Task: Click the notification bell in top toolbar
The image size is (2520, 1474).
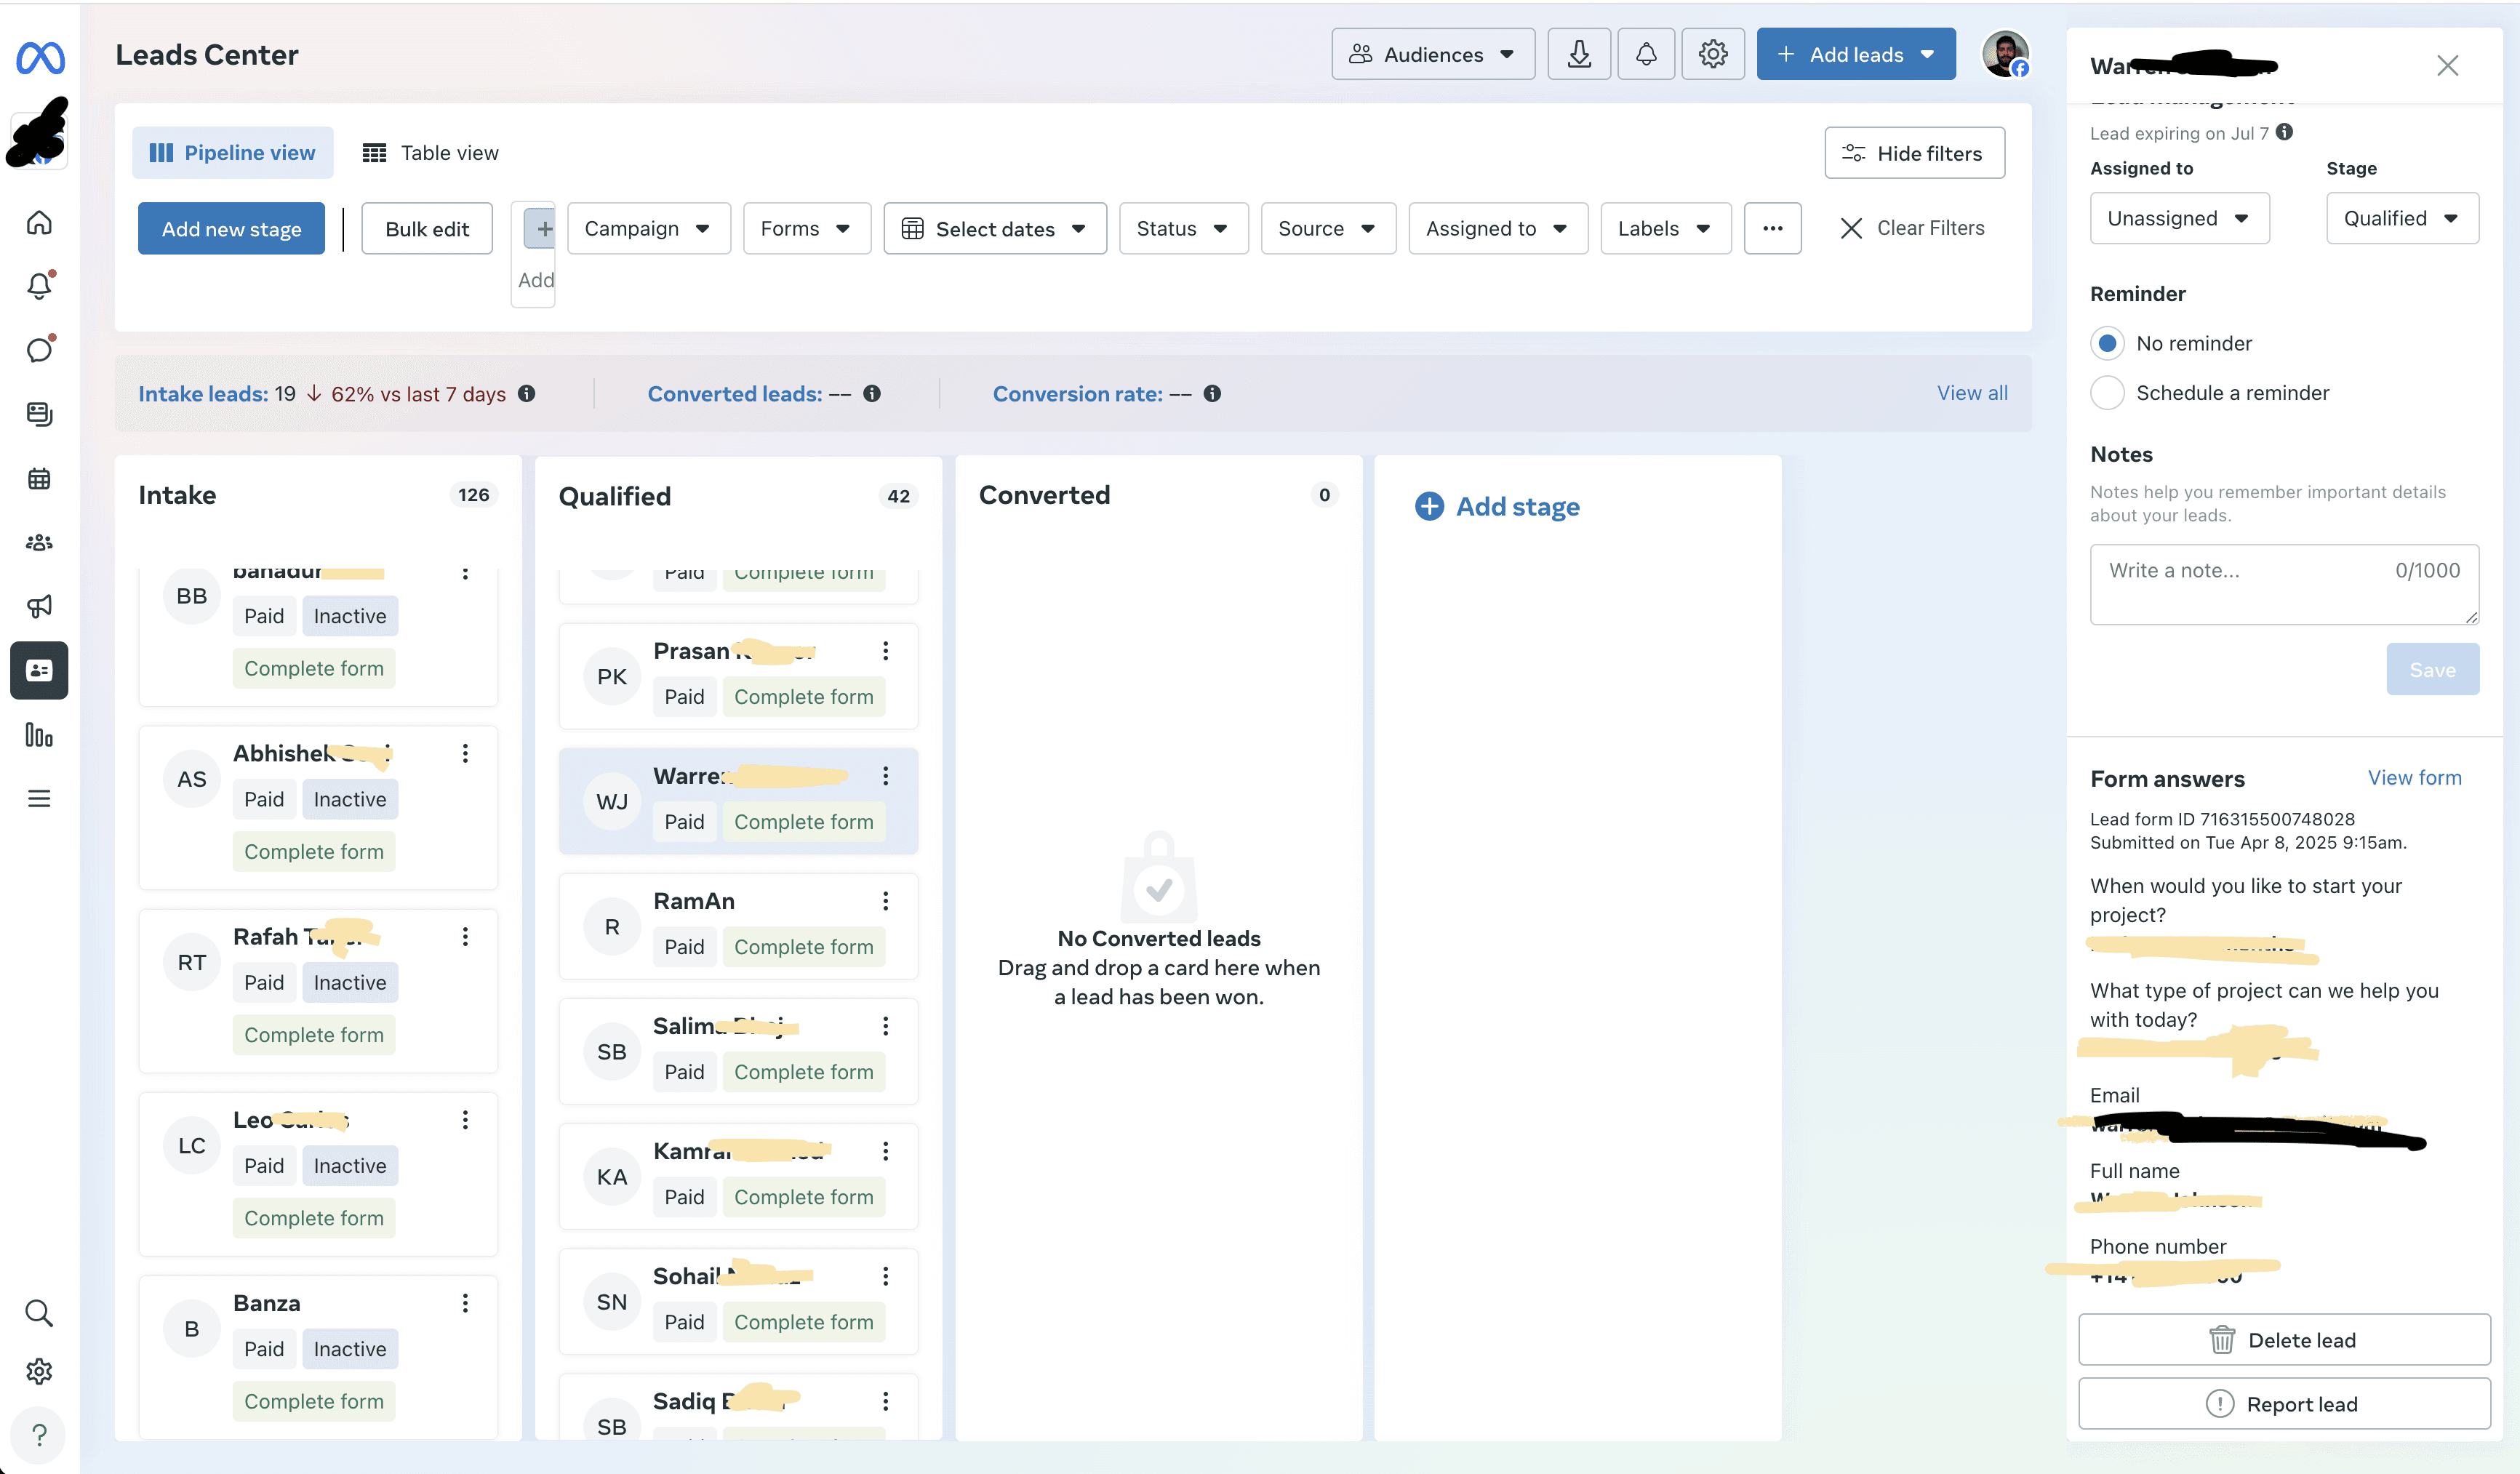Action: click(x=1645, y=54)
